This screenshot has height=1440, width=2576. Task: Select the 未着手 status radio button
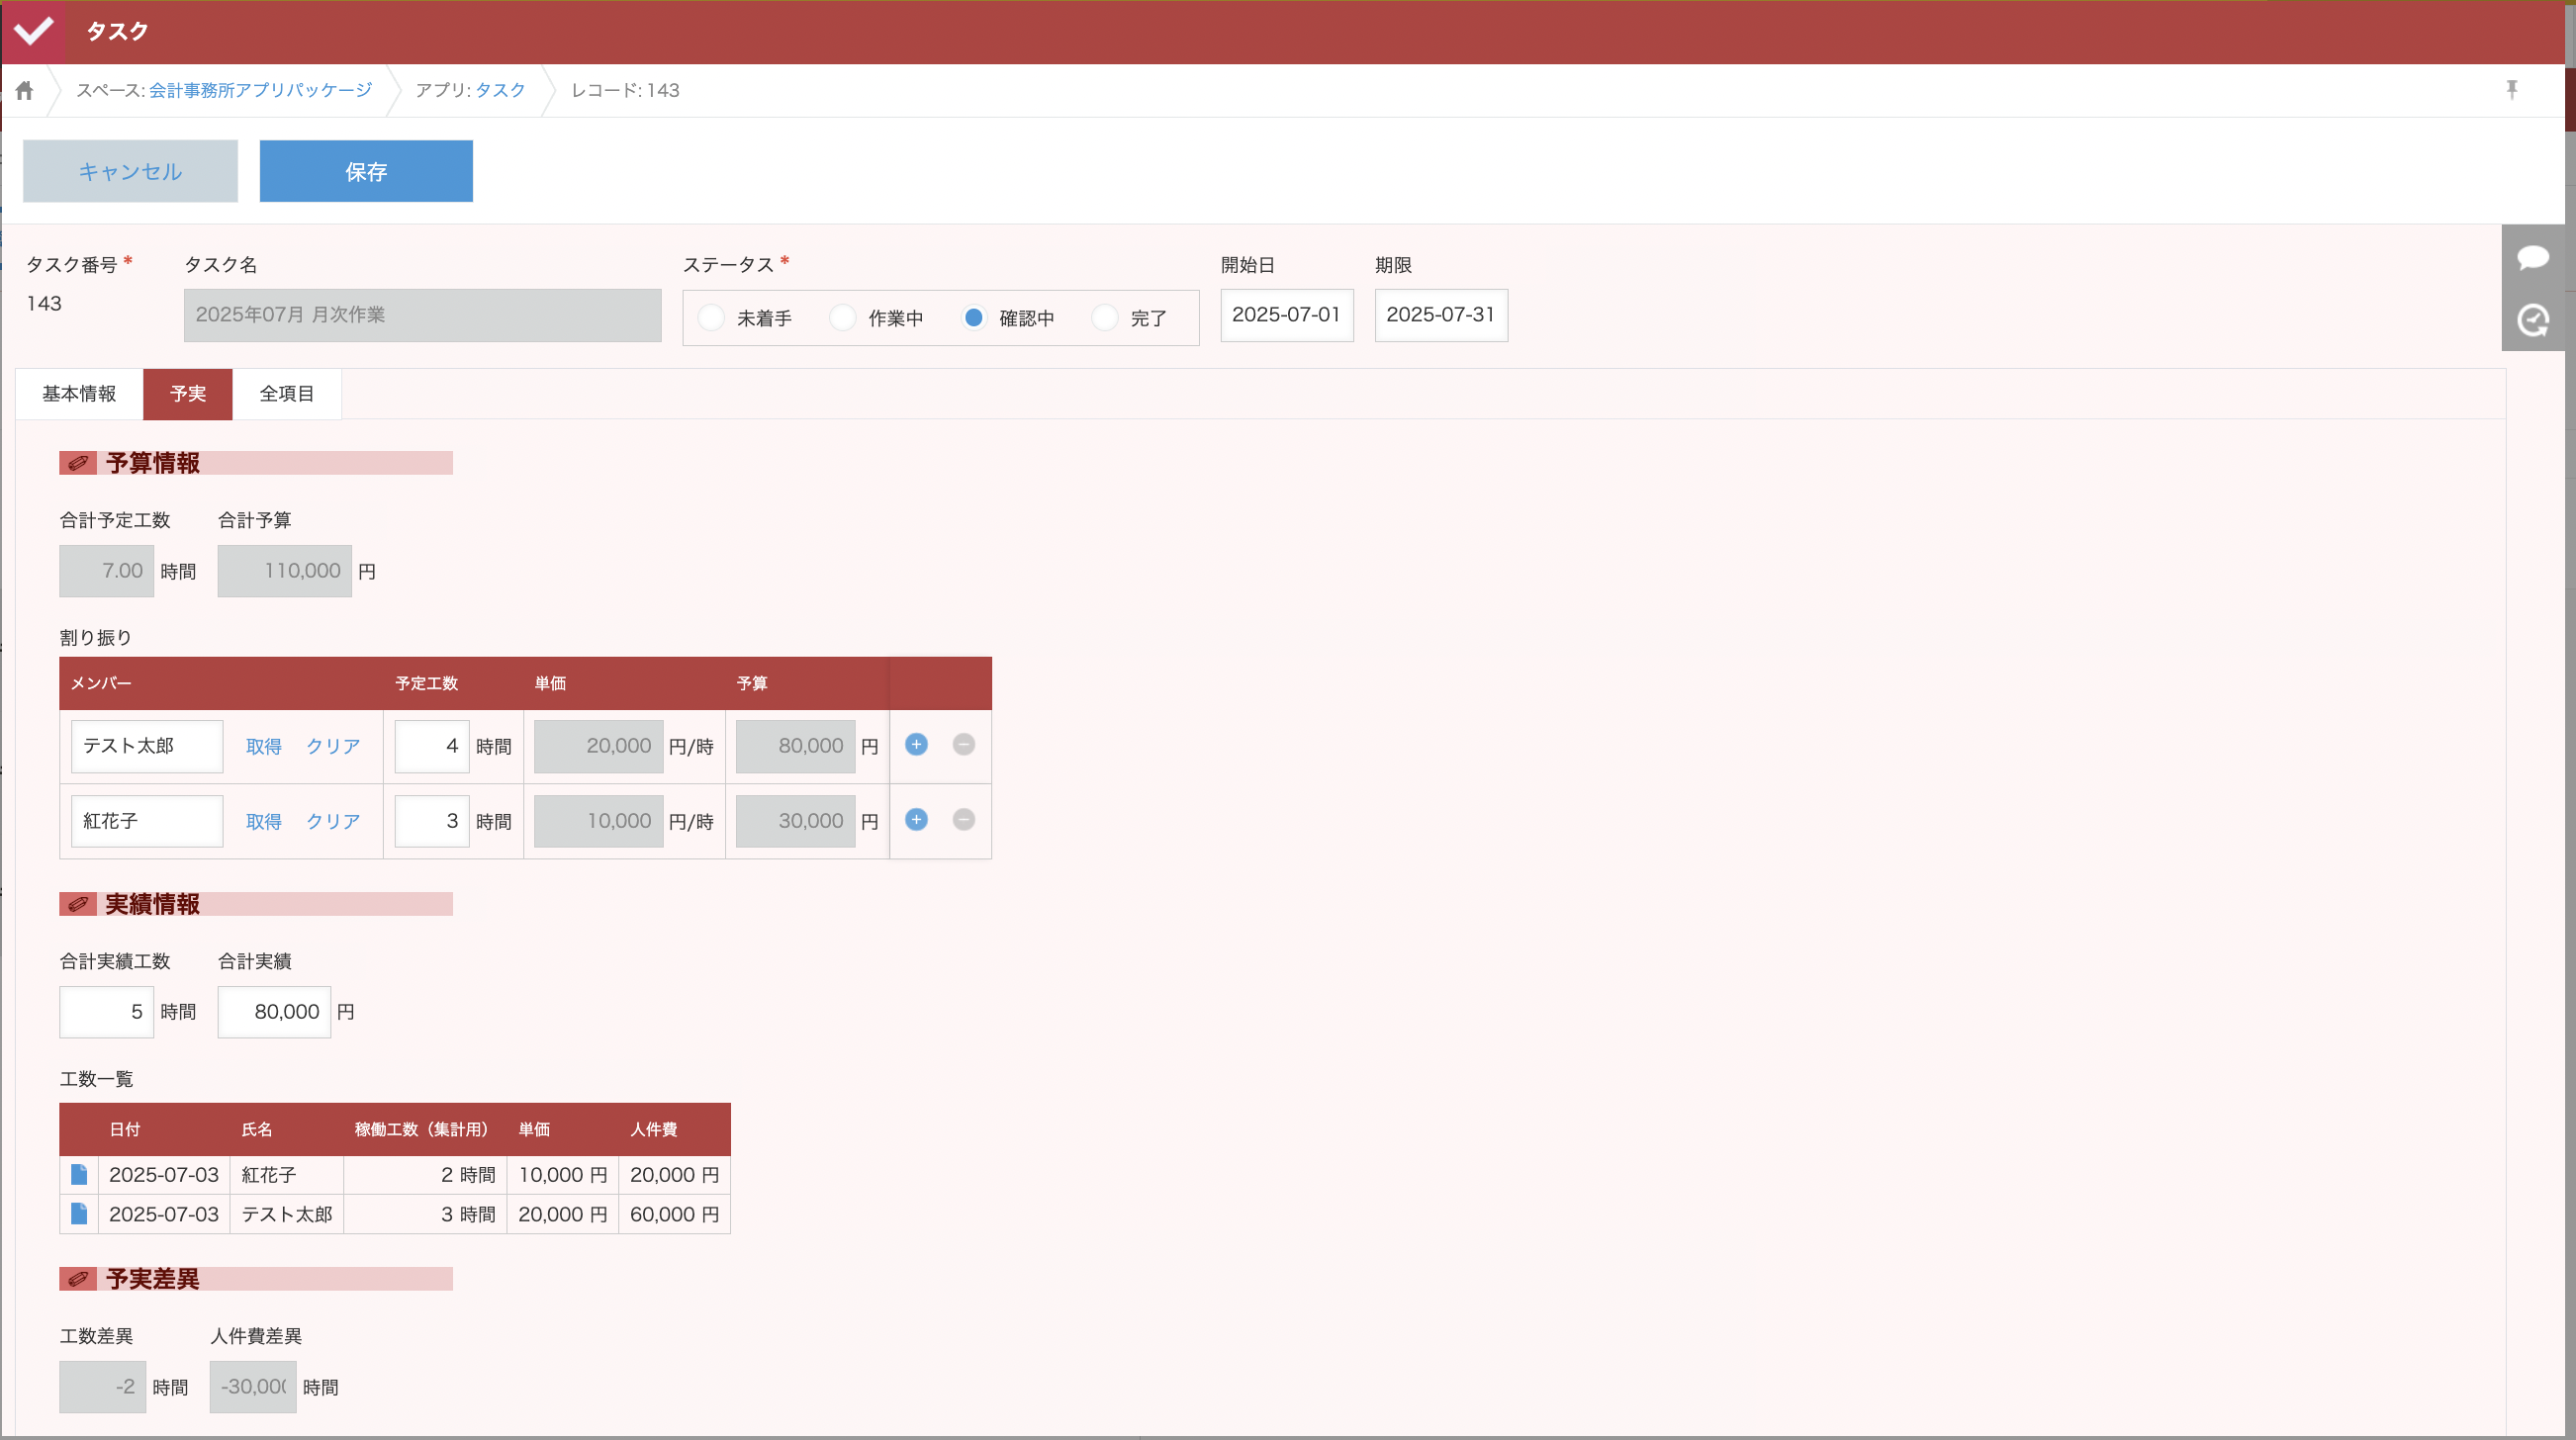coord(711,318)
